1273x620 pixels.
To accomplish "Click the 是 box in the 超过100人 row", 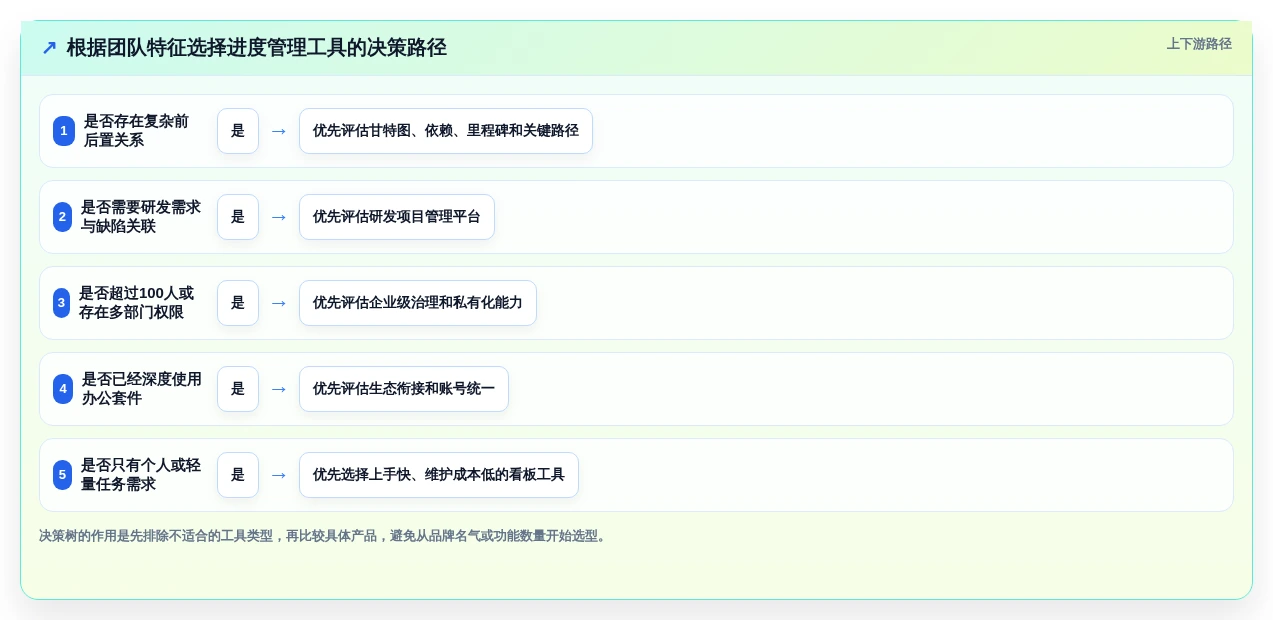I will pyautogui.click(x=238, y=303).
